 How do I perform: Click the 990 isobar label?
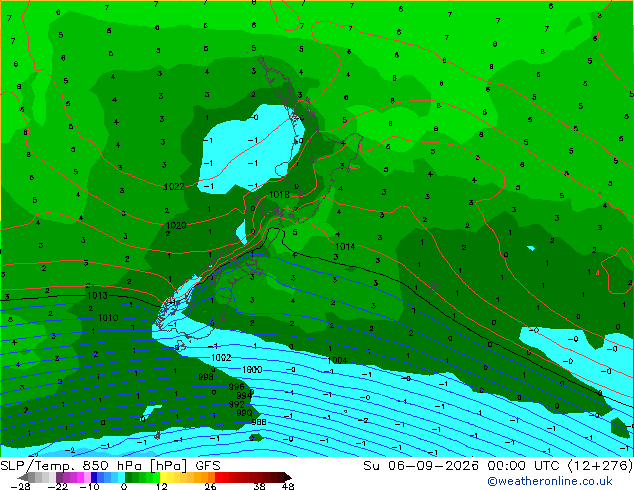244,413
